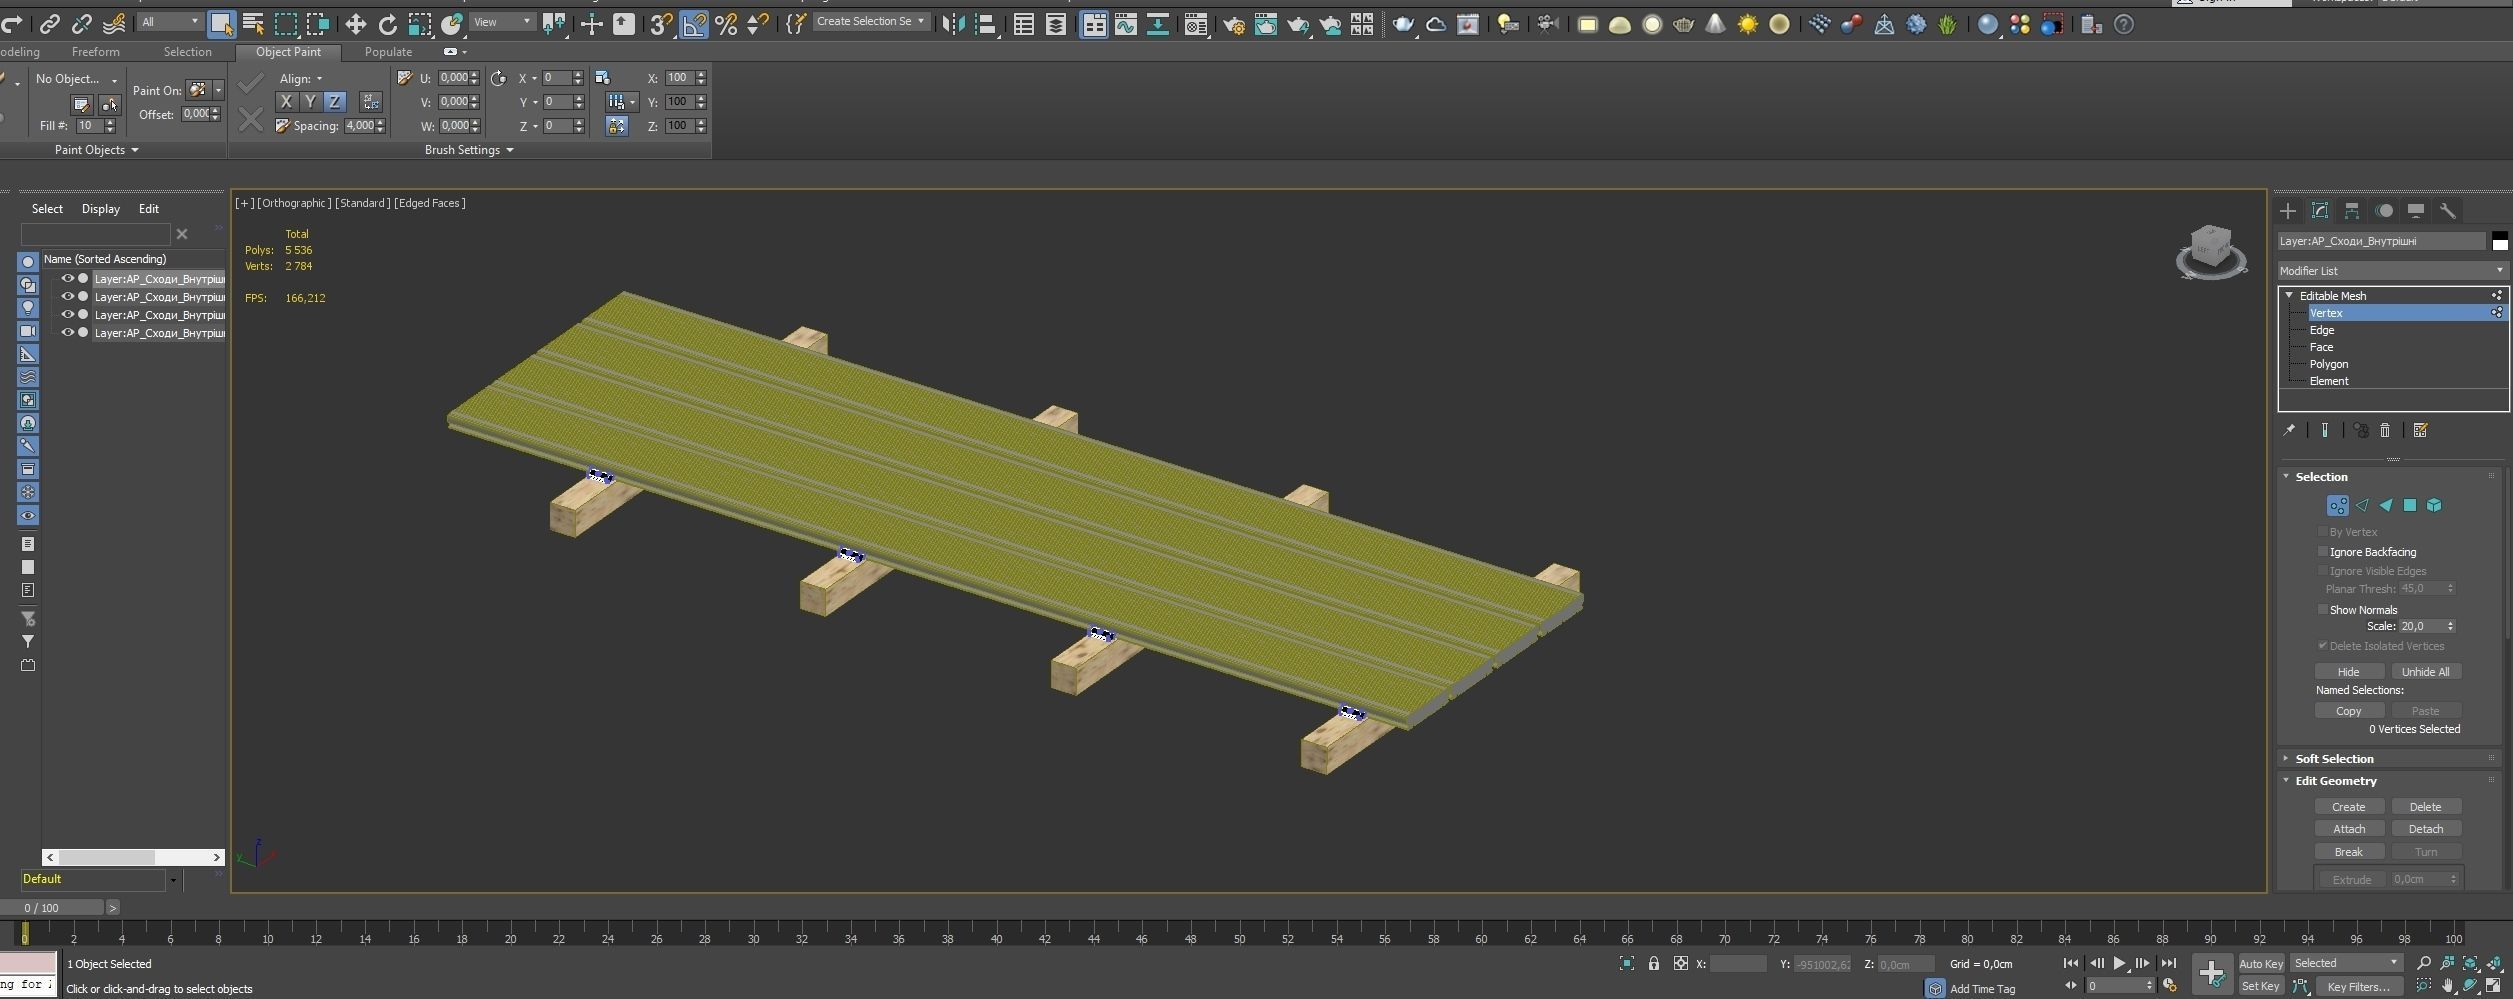
Task: Select the Vertex sub-object icon in Selection
Action: tap(2338, 505)
